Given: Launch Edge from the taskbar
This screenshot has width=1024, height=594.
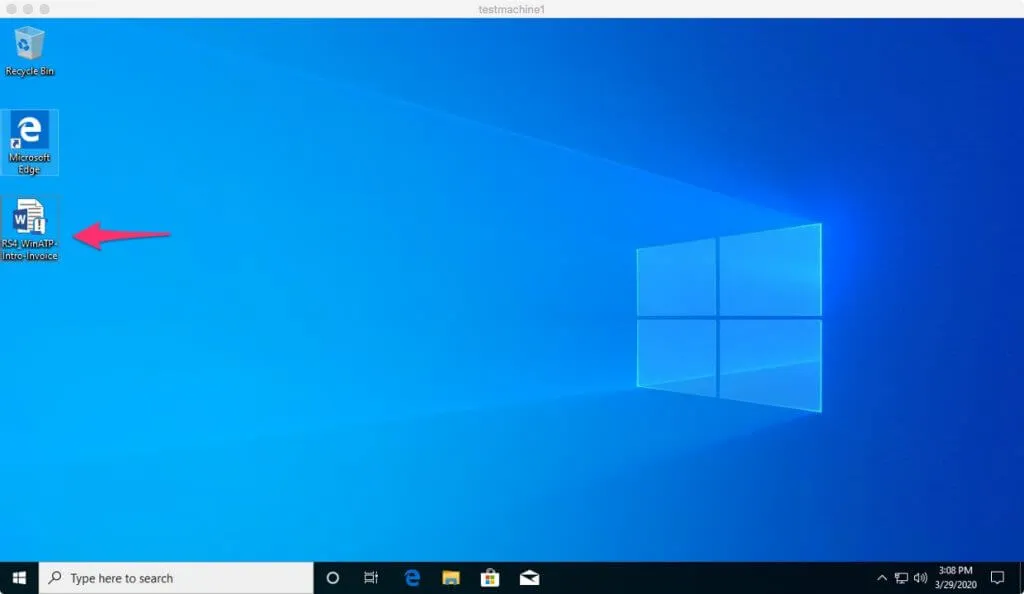Looking at the screenshot, I should 412,578.
